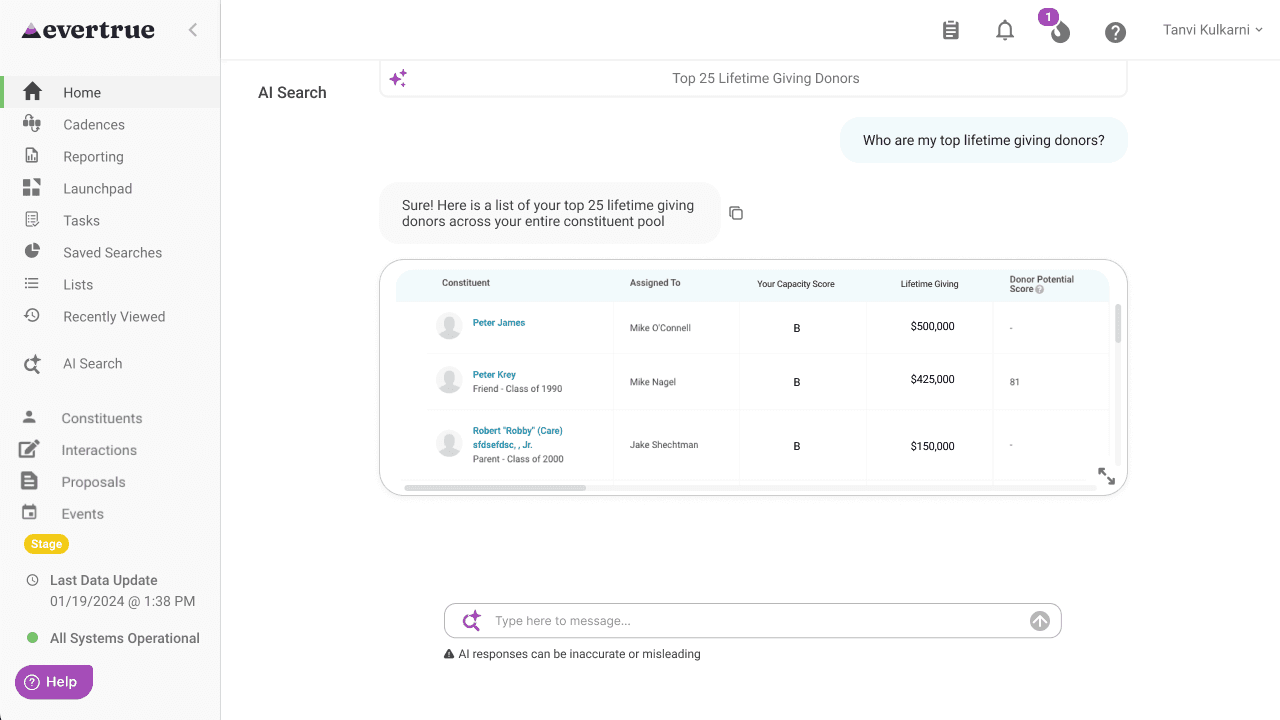This screenshot has height=720, width=1280.
Task: Go to Home in the sidebar
Action: (x=110, y=92)
